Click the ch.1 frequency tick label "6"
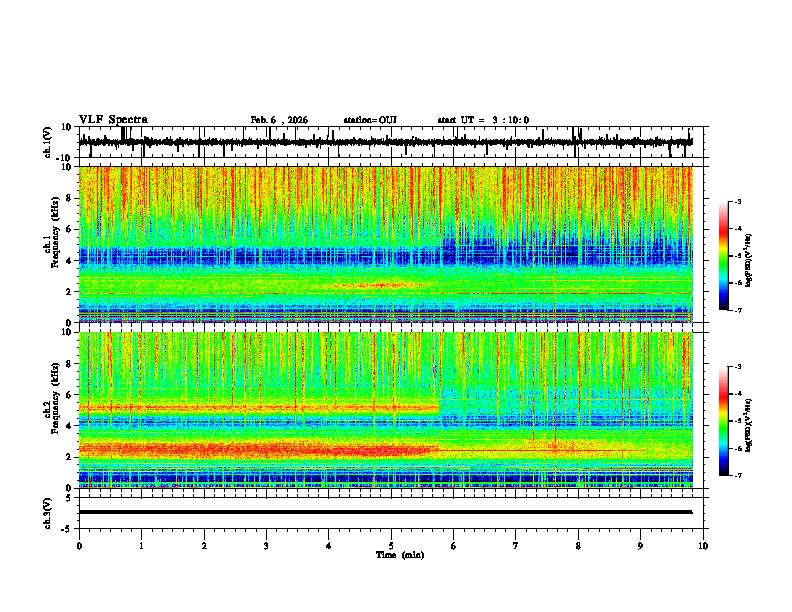The height and width of the screenshot is (612, 792). point(70,230)
